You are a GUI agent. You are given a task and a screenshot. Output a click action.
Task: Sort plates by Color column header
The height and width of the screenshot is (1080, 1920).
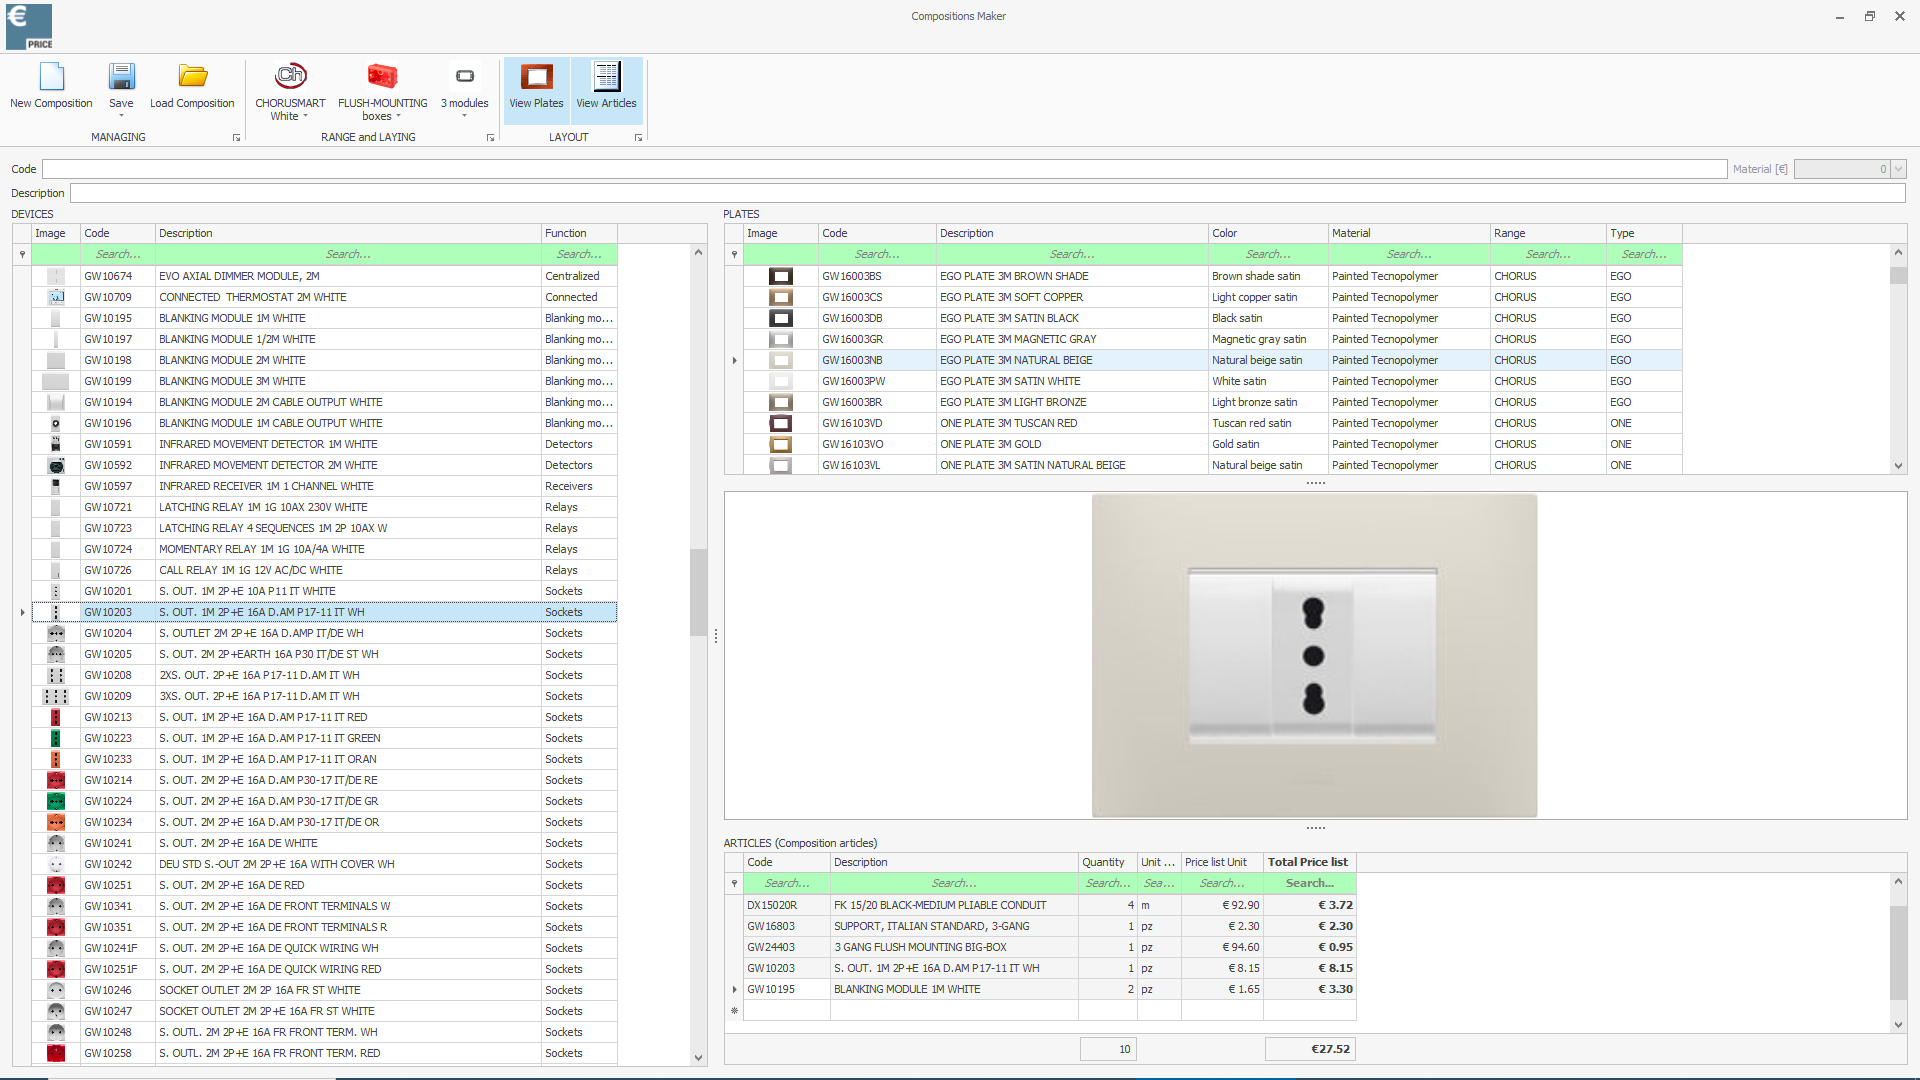pyautogui.click(x=1266, y=233)
